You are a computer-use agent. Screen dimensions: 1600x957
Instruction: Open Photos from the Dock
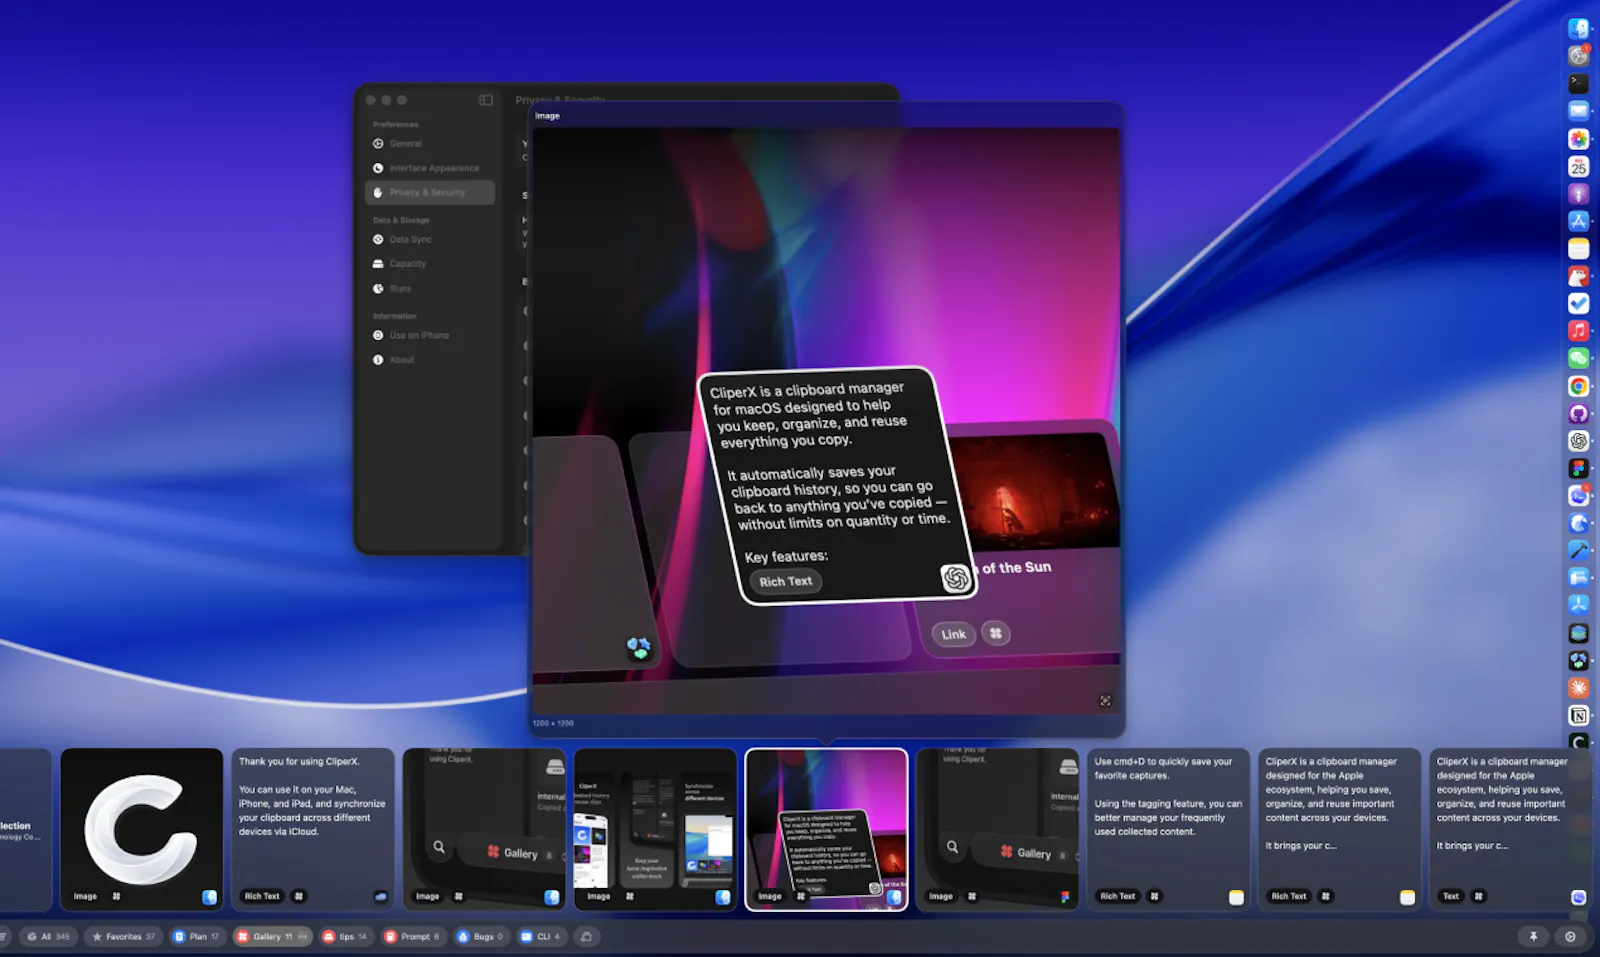pos(1578,139)
